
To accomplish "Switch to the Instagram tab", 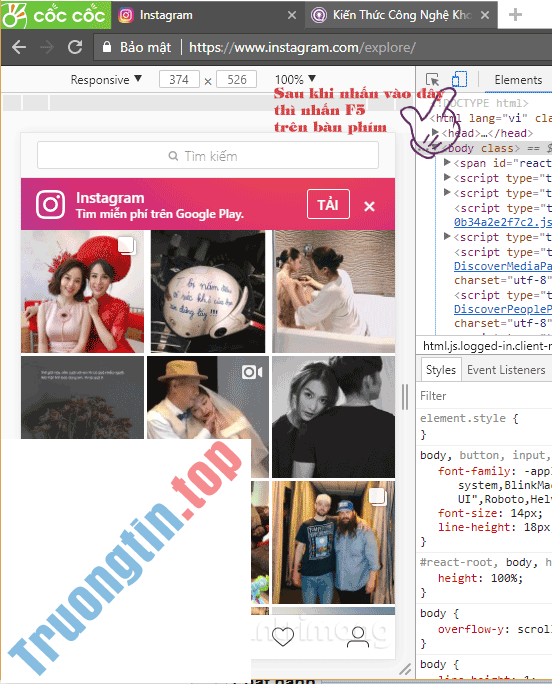I will click(x=207, y=15).
